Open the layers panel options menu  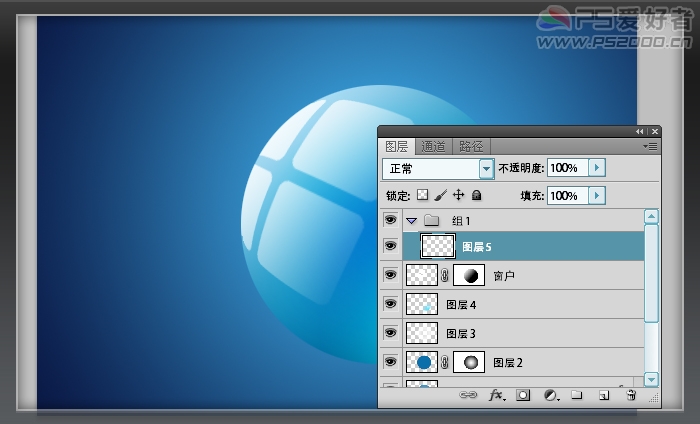650,146
